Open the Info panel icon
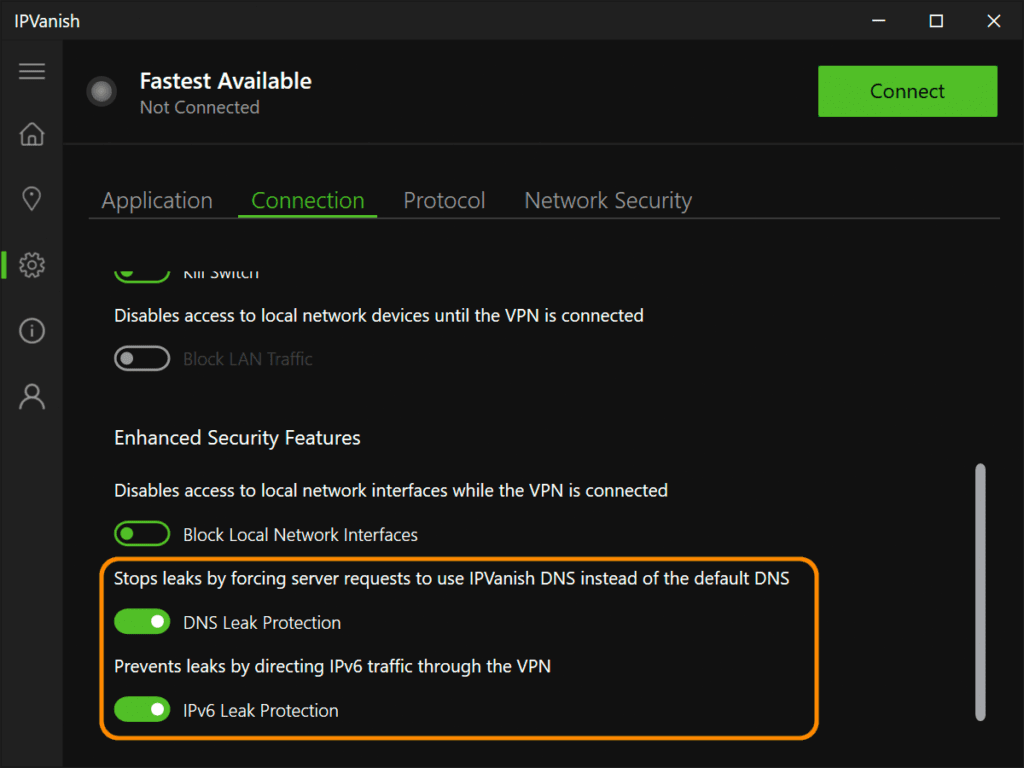This screenshot has width=1024, height=768. click(31, 330)
